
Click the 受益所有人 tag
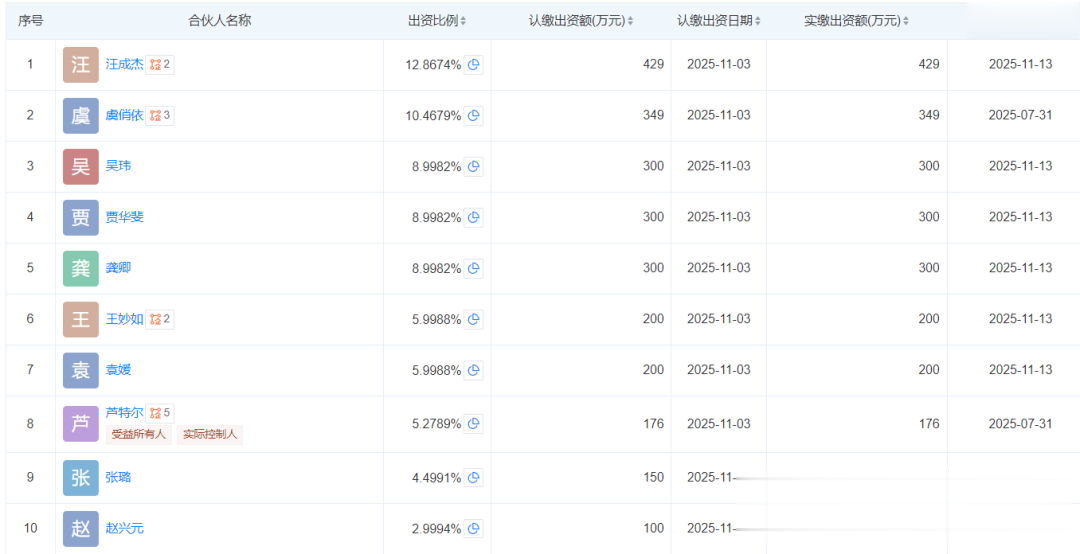click(138, 435)
